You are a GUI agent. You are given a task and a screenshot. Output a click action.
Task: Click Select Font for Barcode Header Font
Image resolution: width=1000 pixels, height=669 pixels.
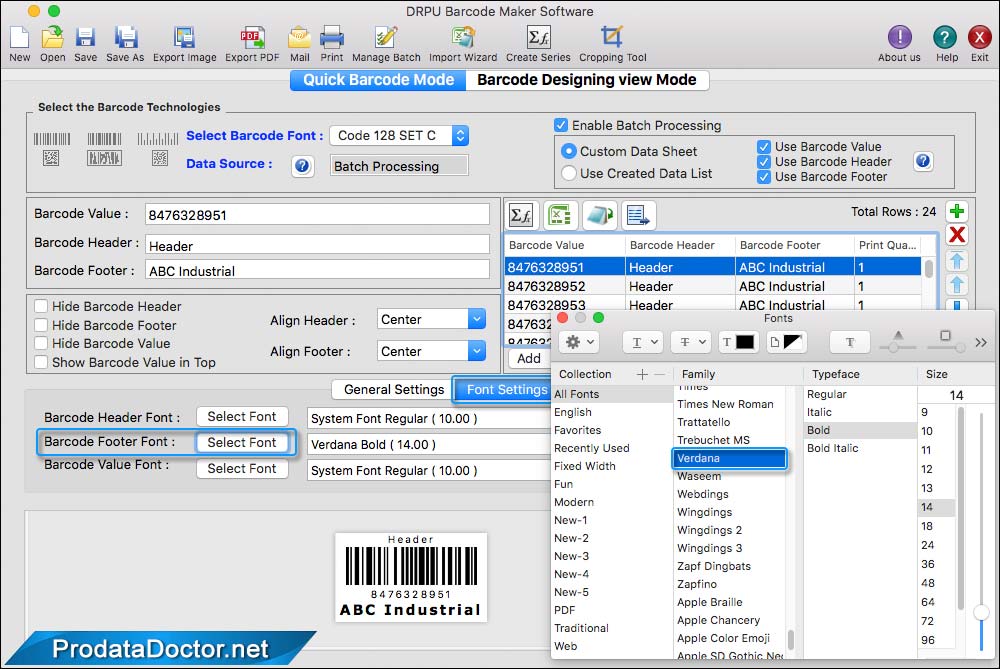[242, 416]
